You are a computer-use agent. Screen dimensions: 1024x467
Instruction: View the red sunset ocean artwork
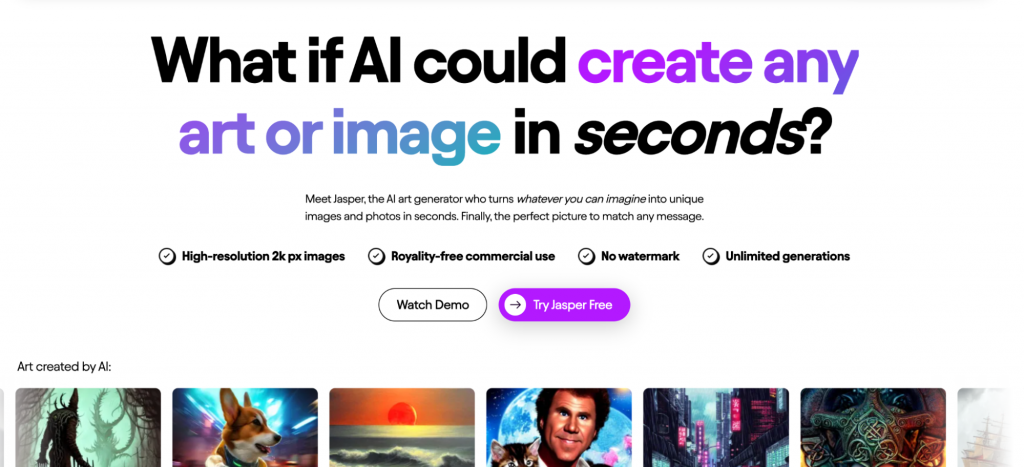(x=402, y=428)
